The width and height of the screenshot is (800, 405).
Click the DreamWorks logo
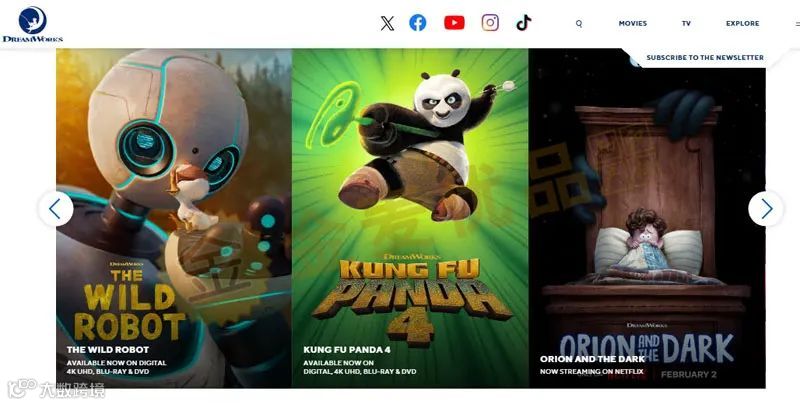click(33, 24)
